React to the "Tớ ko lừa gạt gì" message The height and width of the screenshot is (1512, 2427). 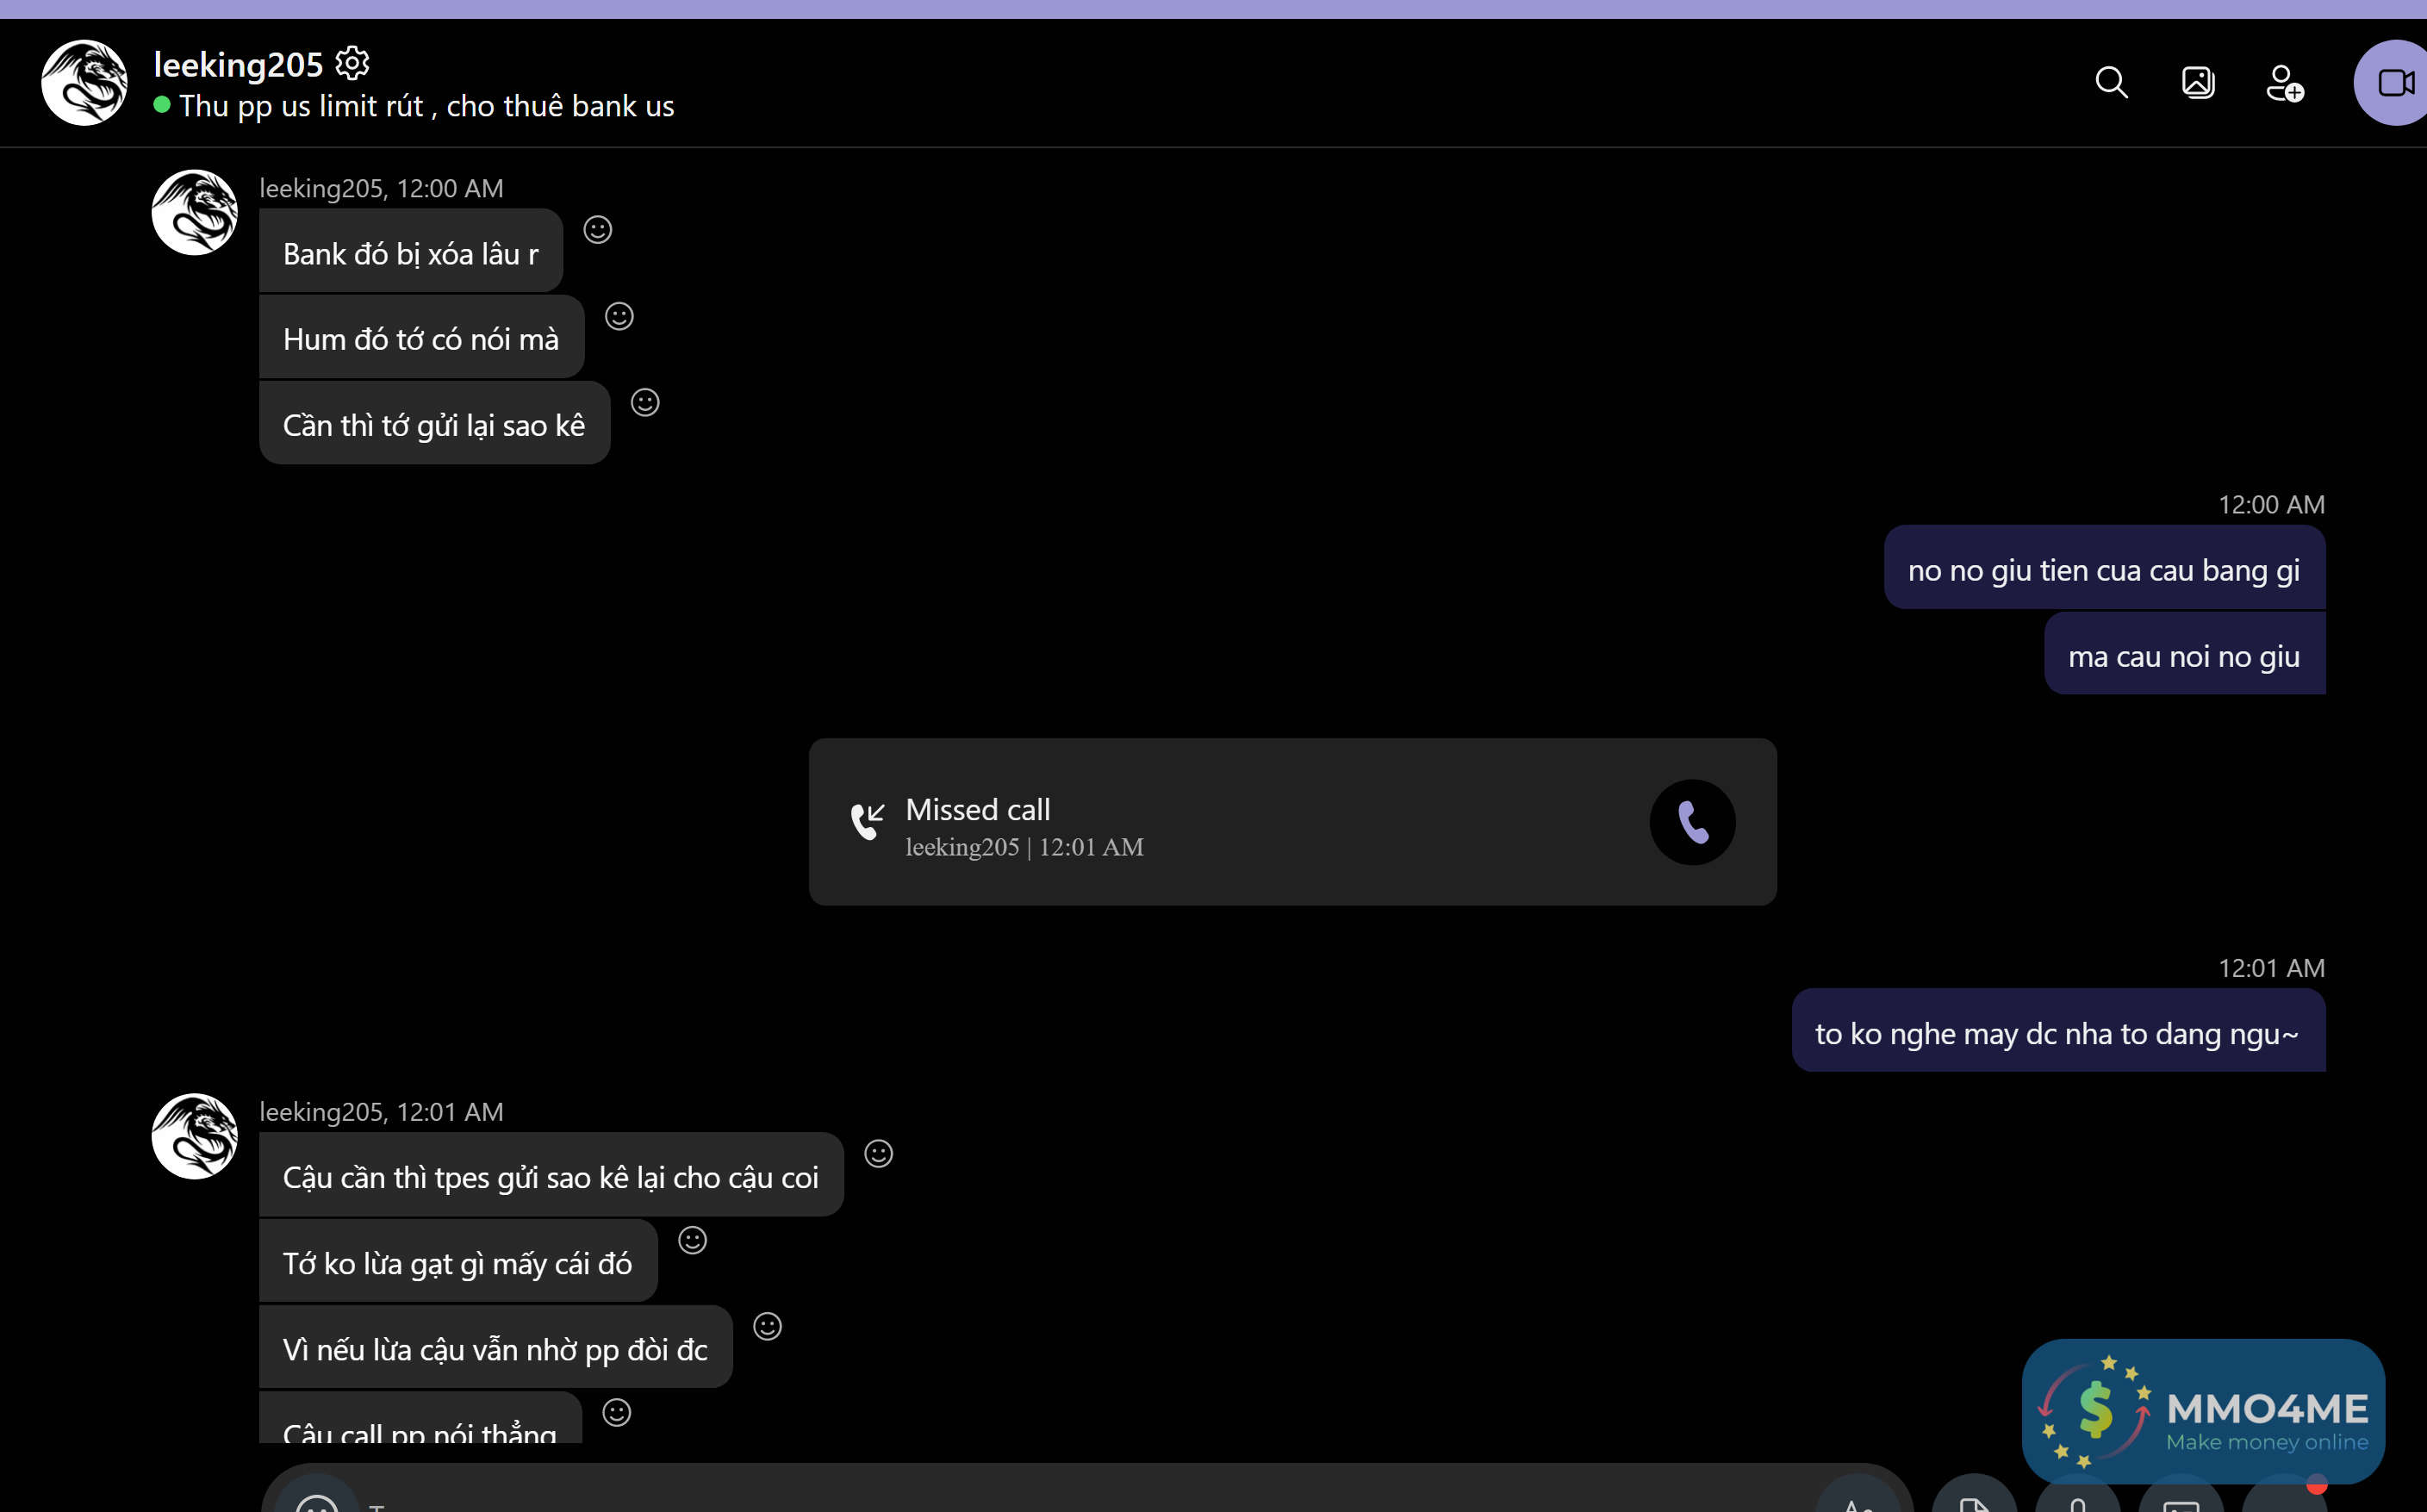(x=692, y=1240)
